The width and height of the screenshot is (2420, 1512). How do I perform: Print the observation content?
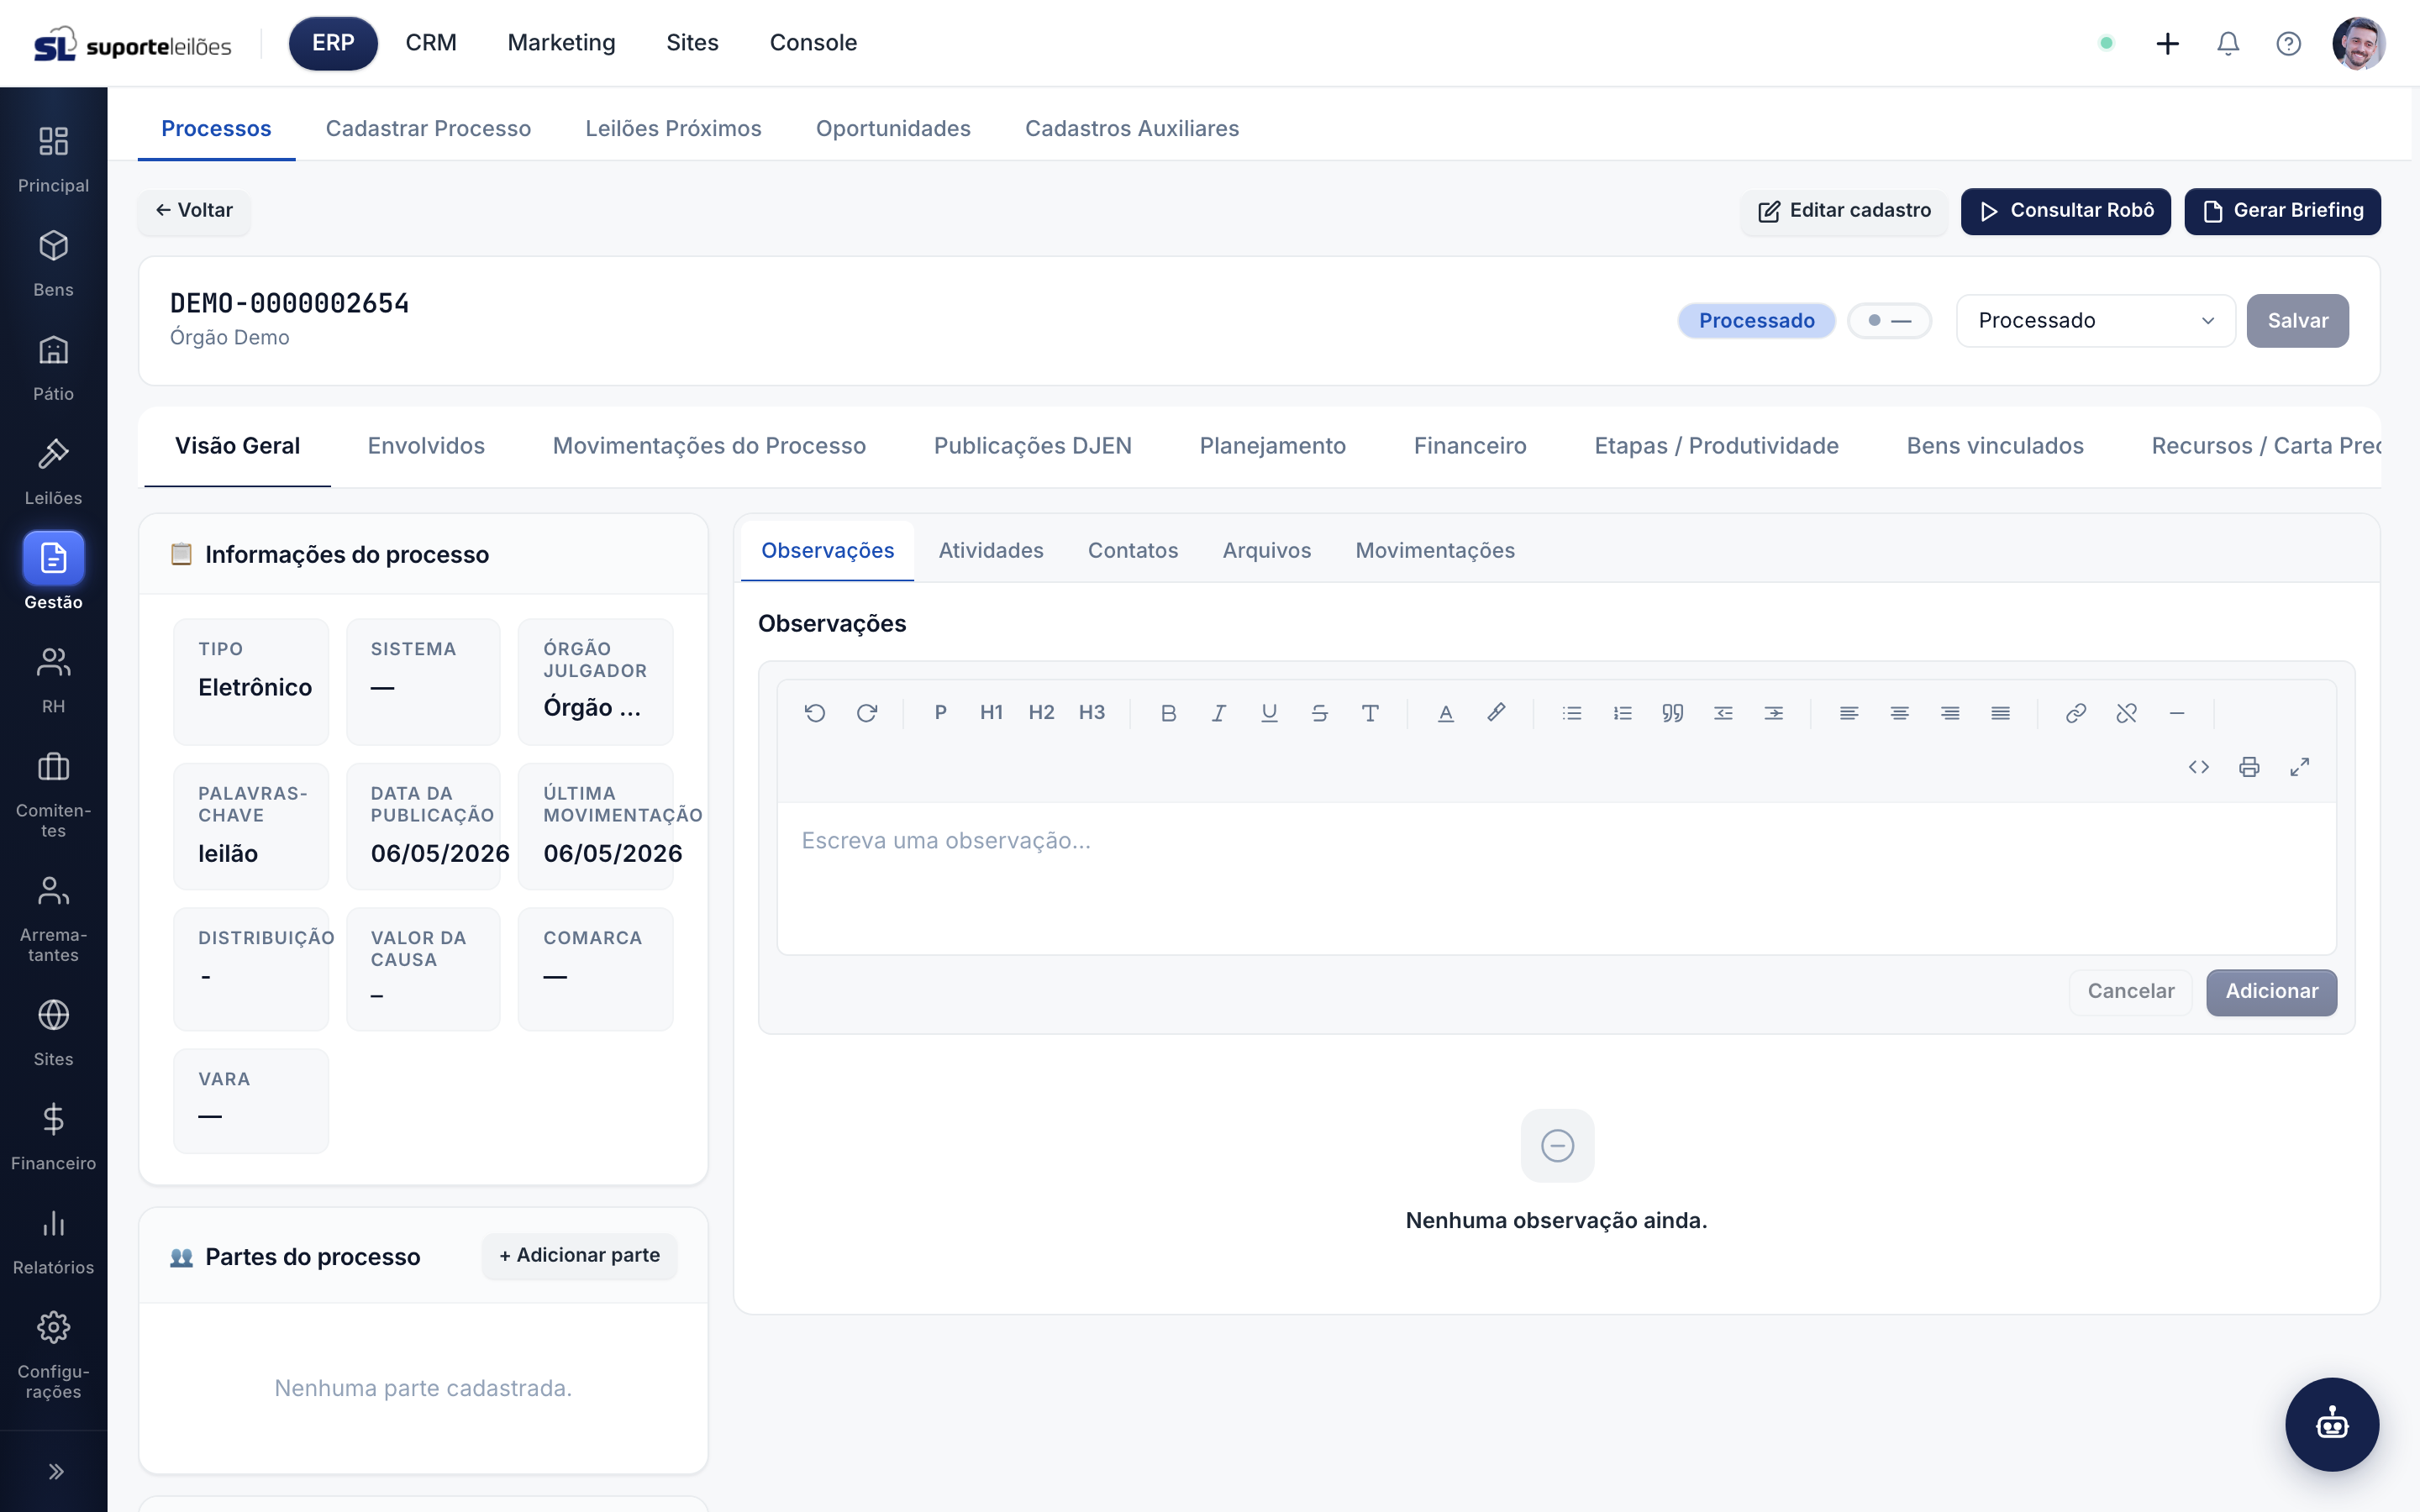pos(2249,767)
